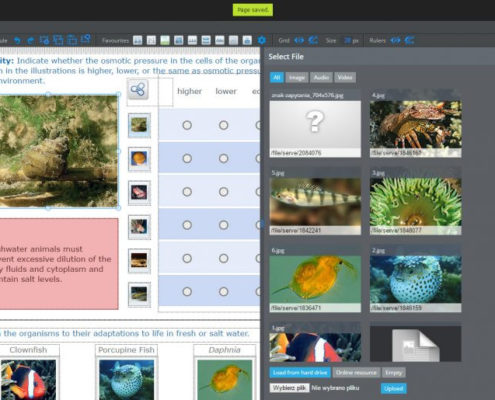This screenshot has height=400, width=495.
Task: Choose 'higher' for the pink frog row
Action: pyautogui.click(x=187, y=192)
